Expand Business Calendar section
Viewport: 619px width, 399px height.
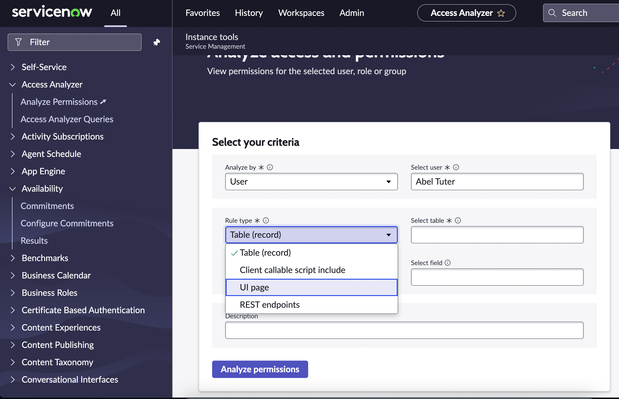pyautogui.click(x=13, y=275)
